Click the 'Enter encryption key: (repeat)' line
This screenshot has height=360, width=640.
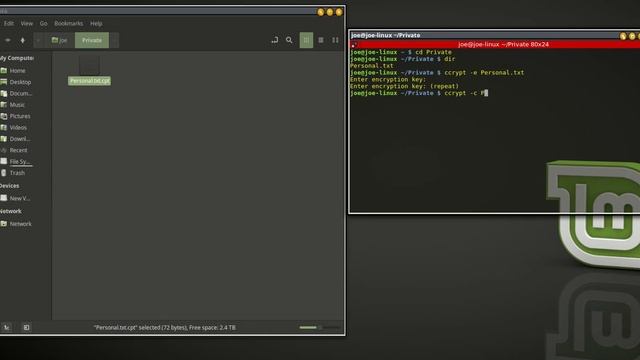coord(404,87)
